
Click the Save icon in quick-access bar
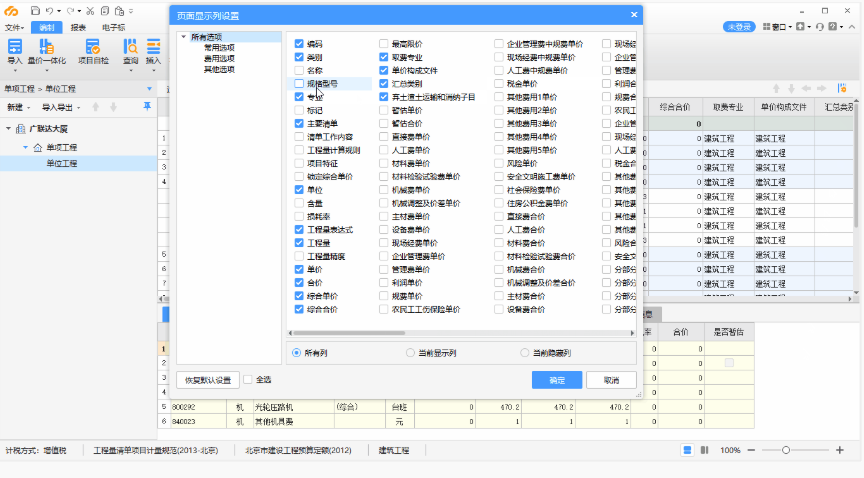(35, 10)
